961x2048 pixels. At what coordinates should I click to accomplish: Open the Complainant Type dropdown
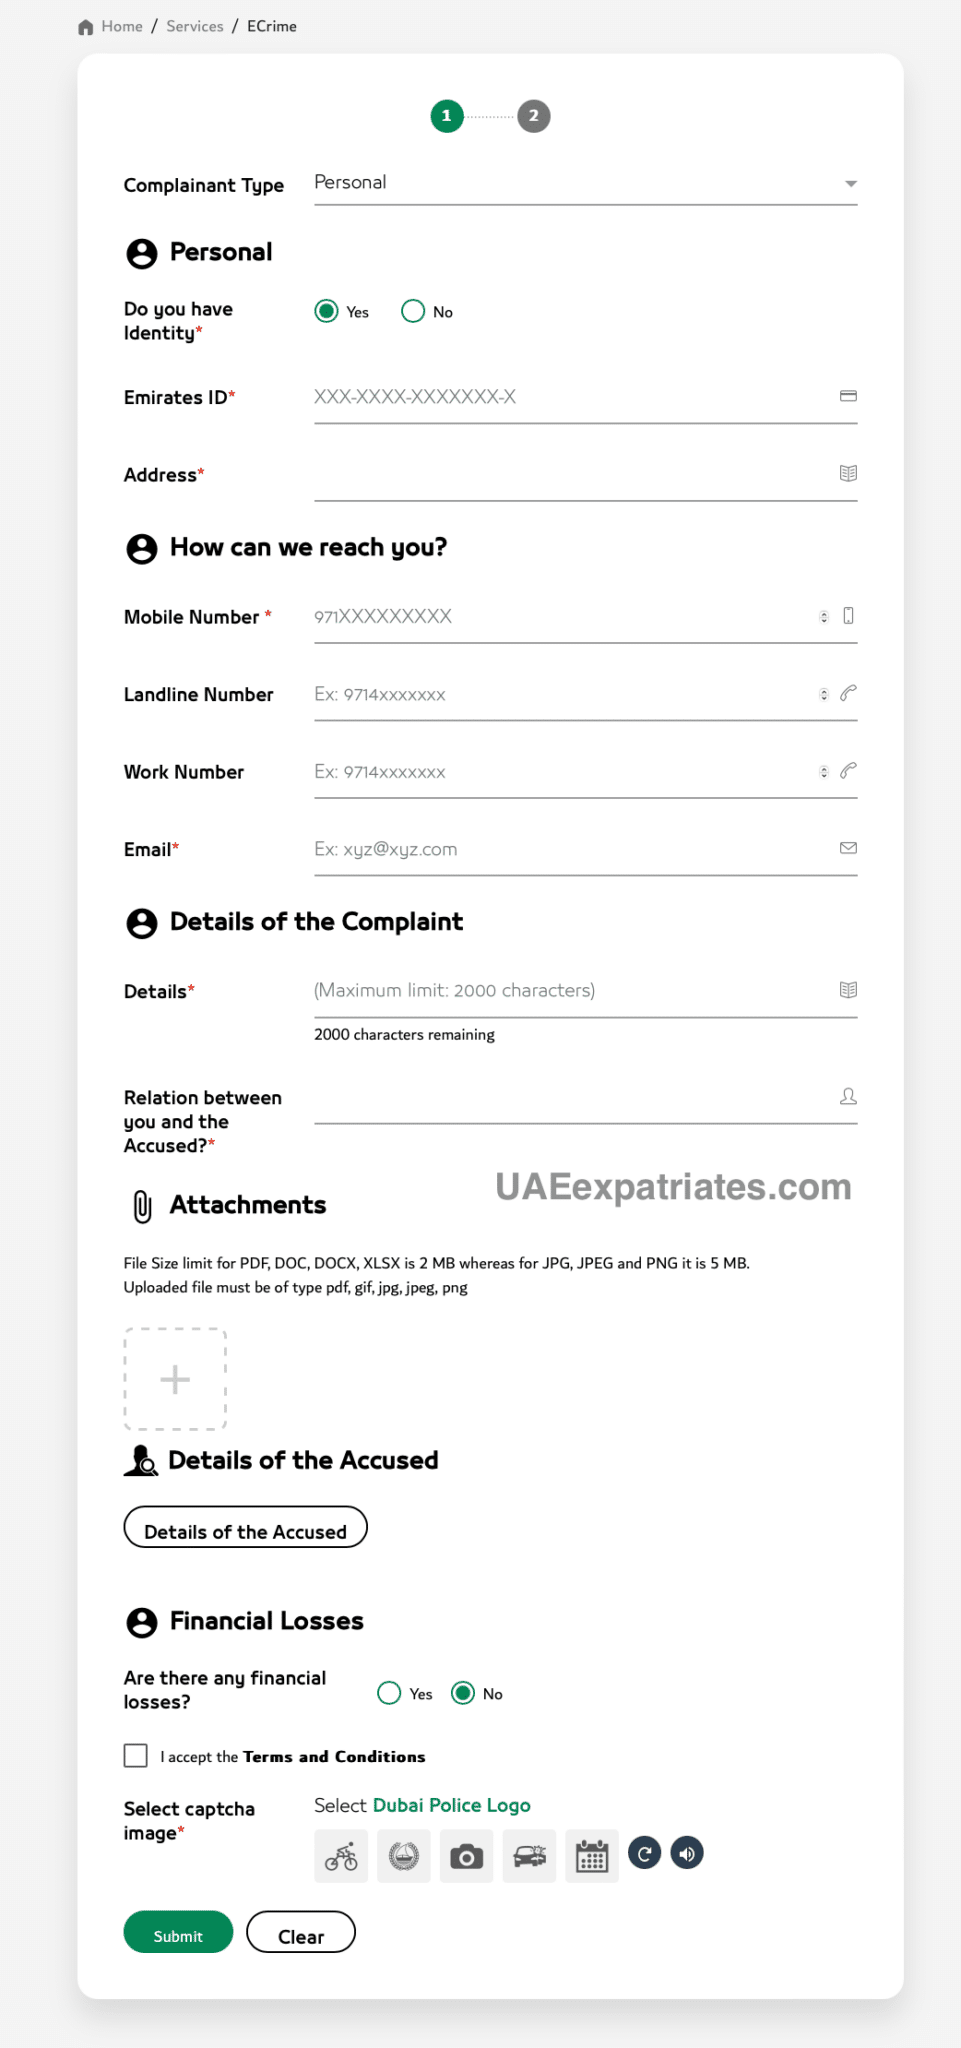tap(850, 183)
